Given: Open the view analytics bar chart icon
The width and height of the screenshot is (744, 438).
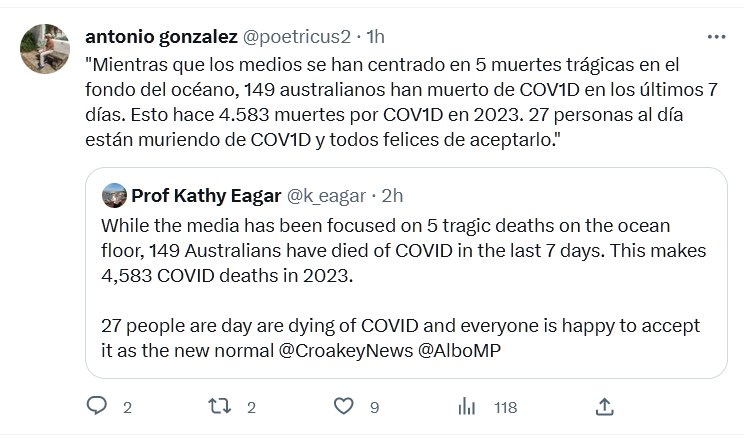Looking at the screenshot, I should tap(466, 406).
